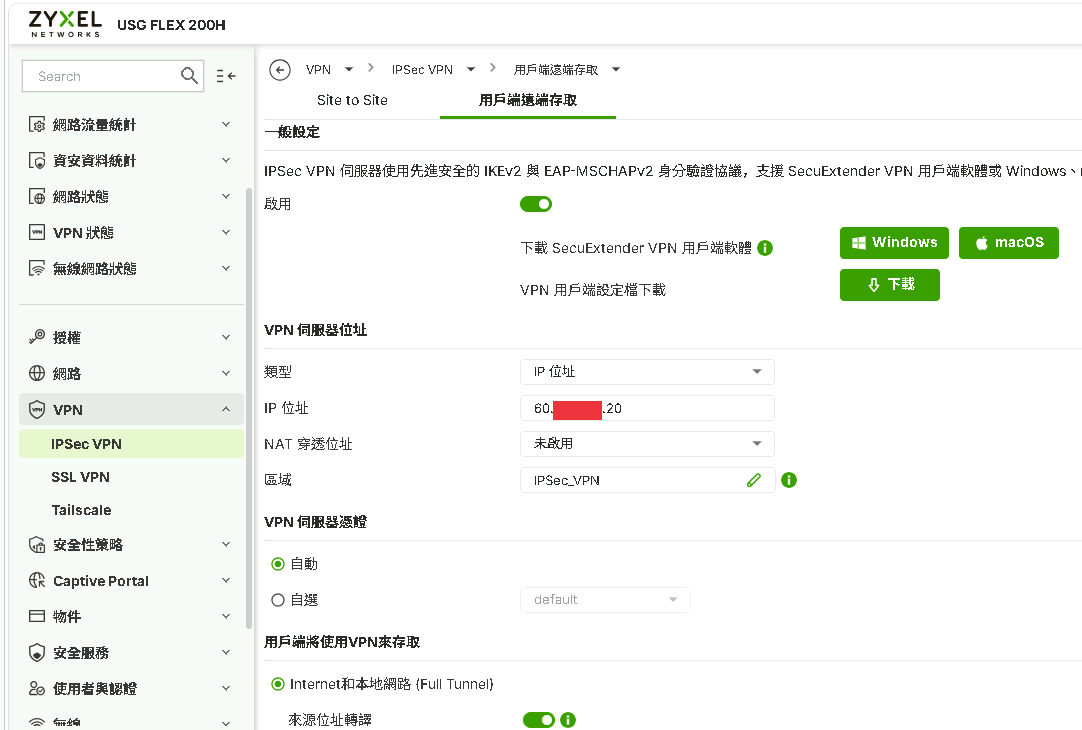Click the 使用者與認證 user icon
Viewport: 1082px width, 730px height.
(x=37, y=688)
